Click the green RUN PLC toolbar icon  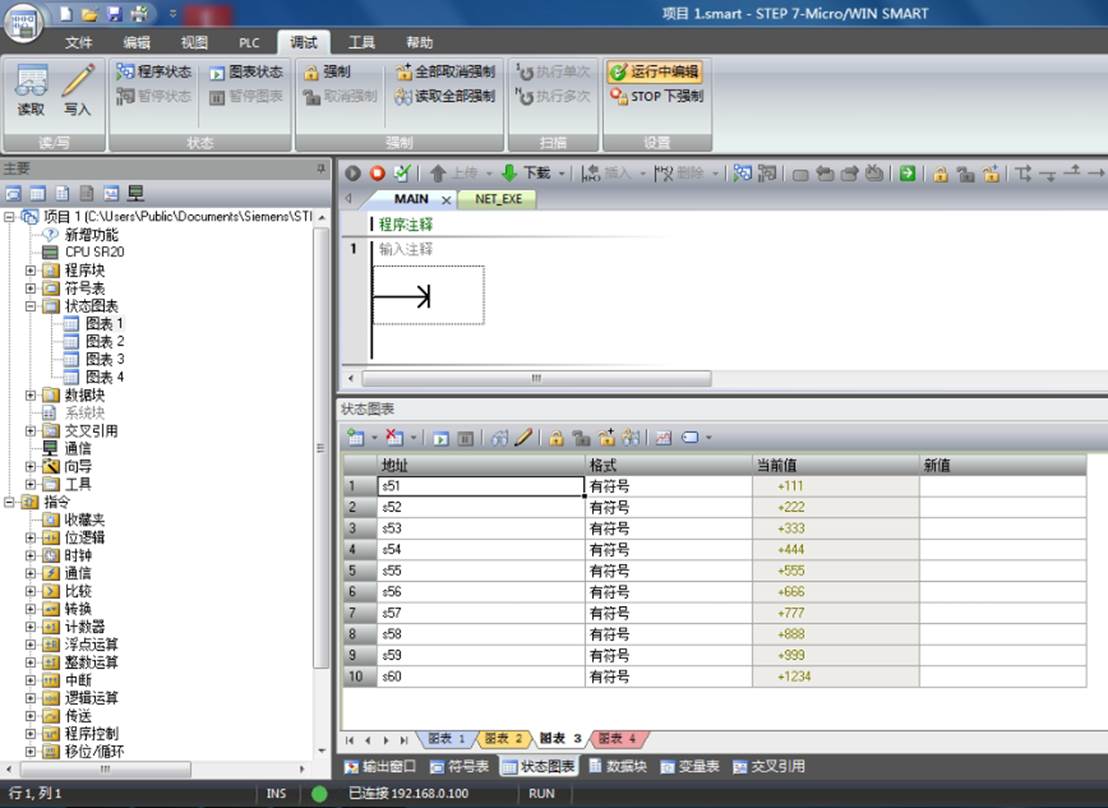coord(353,173)
